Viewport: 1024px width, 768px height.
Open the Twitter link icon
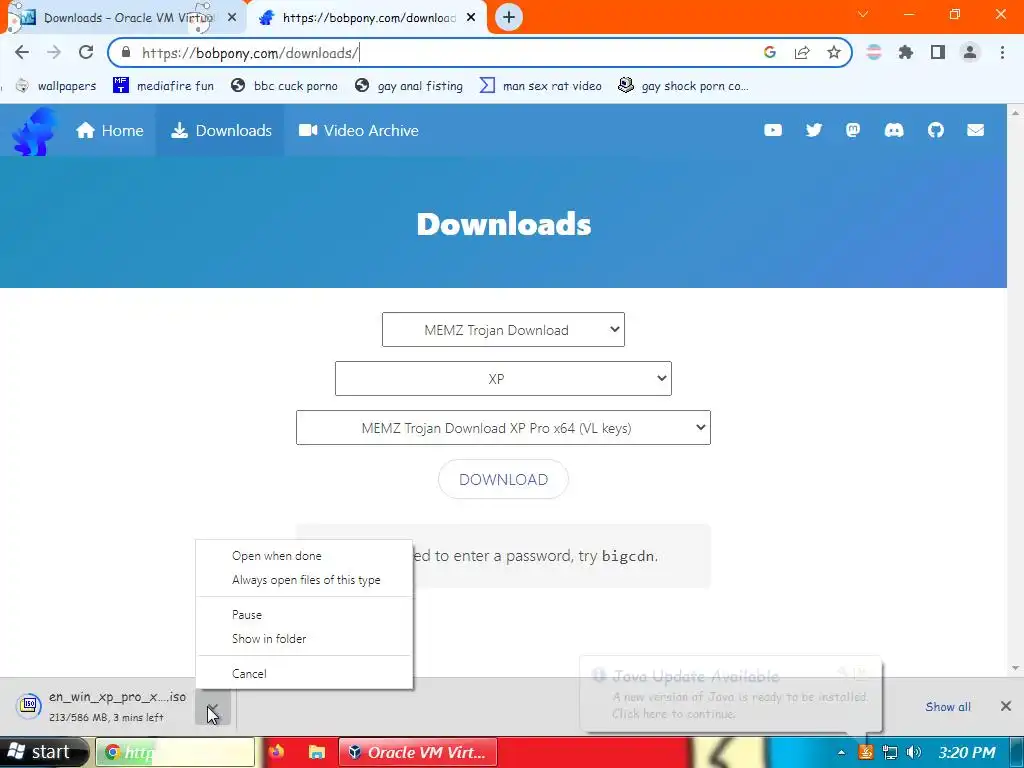814,130
